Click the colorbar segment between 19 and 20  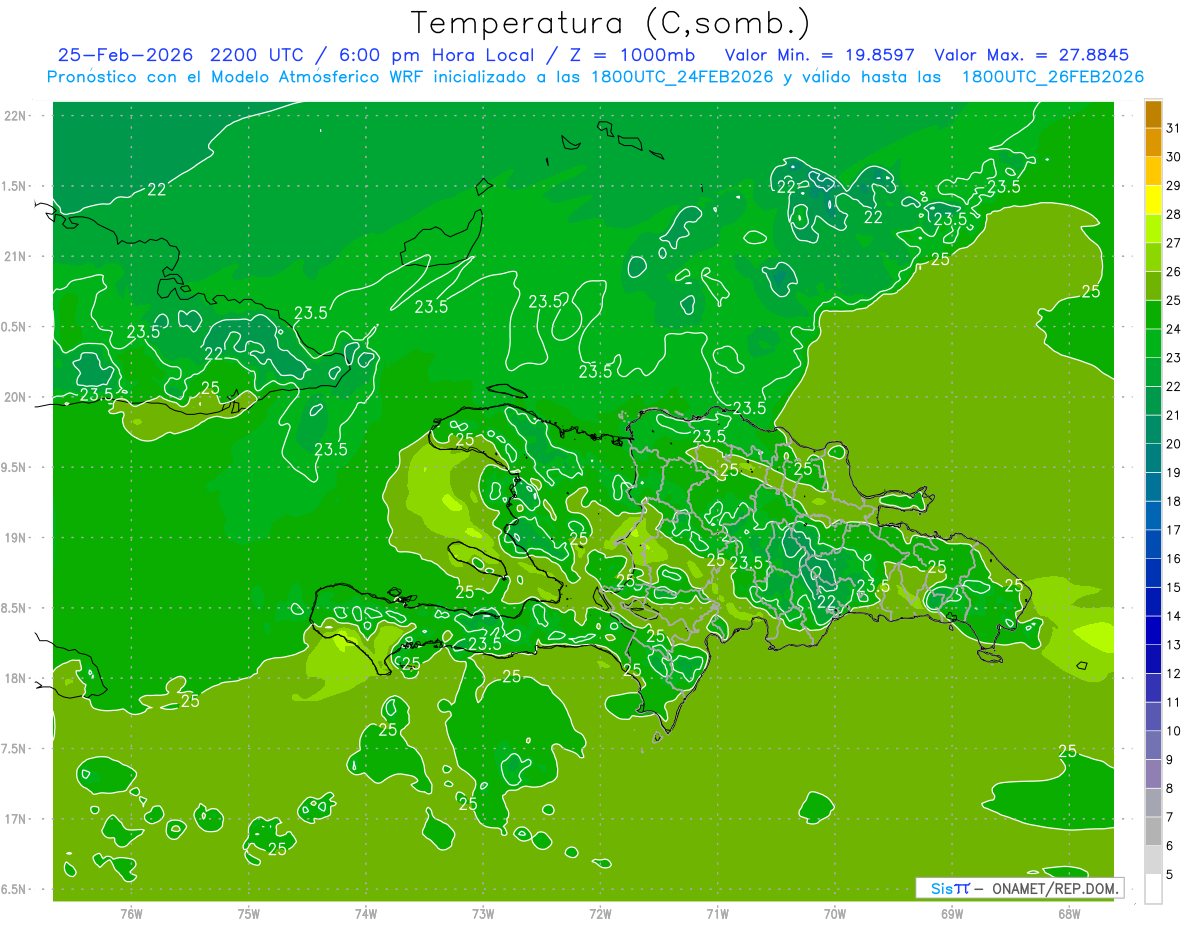pyautogui.click(x=1153, y=458)
